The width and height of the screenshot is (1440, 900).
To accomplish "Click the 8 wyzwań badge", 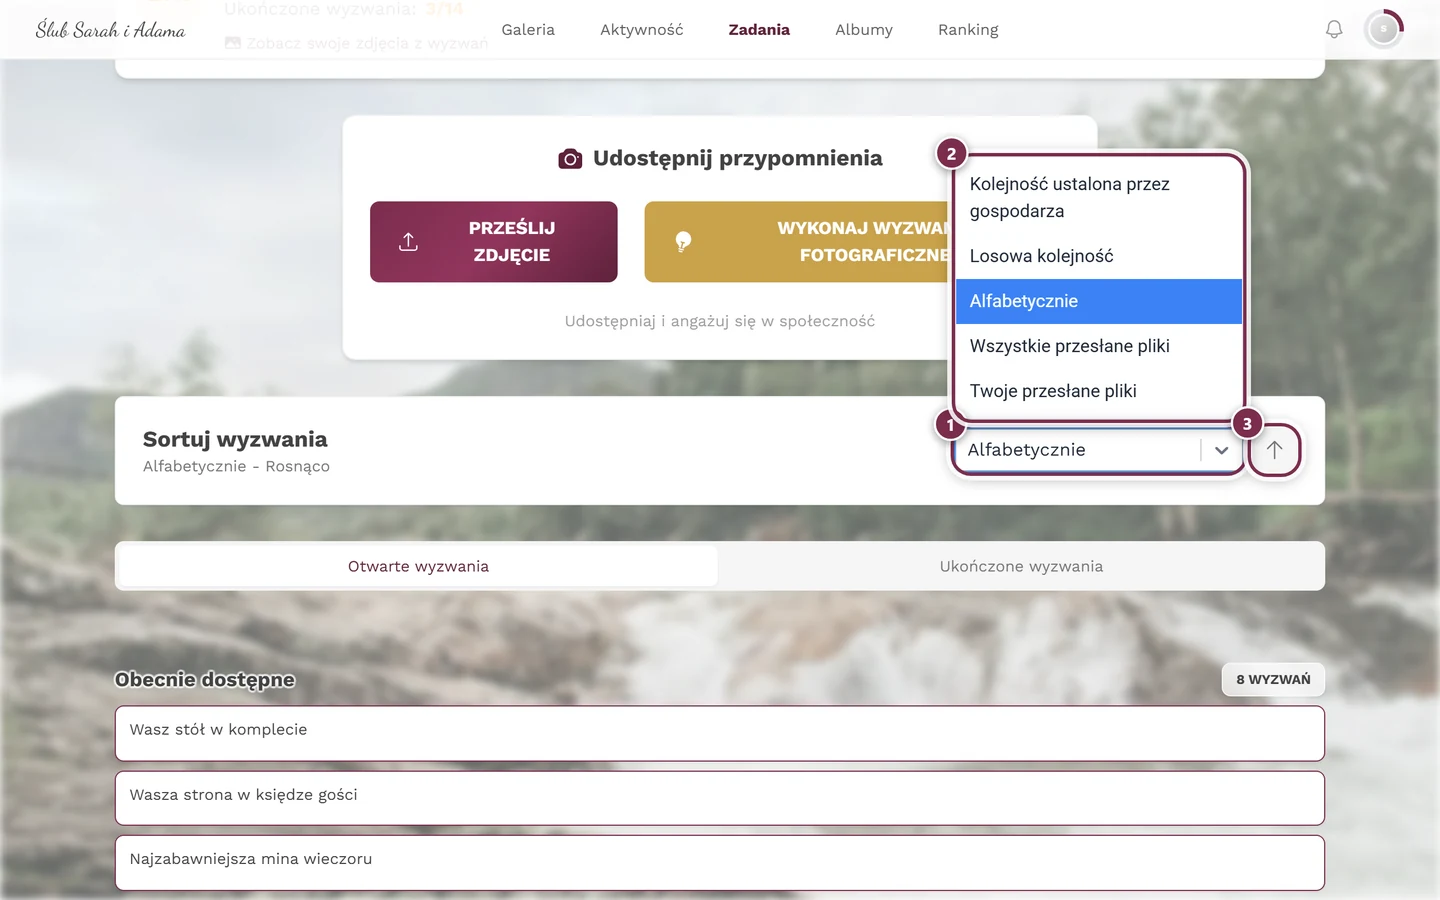I will (1273, 679).
